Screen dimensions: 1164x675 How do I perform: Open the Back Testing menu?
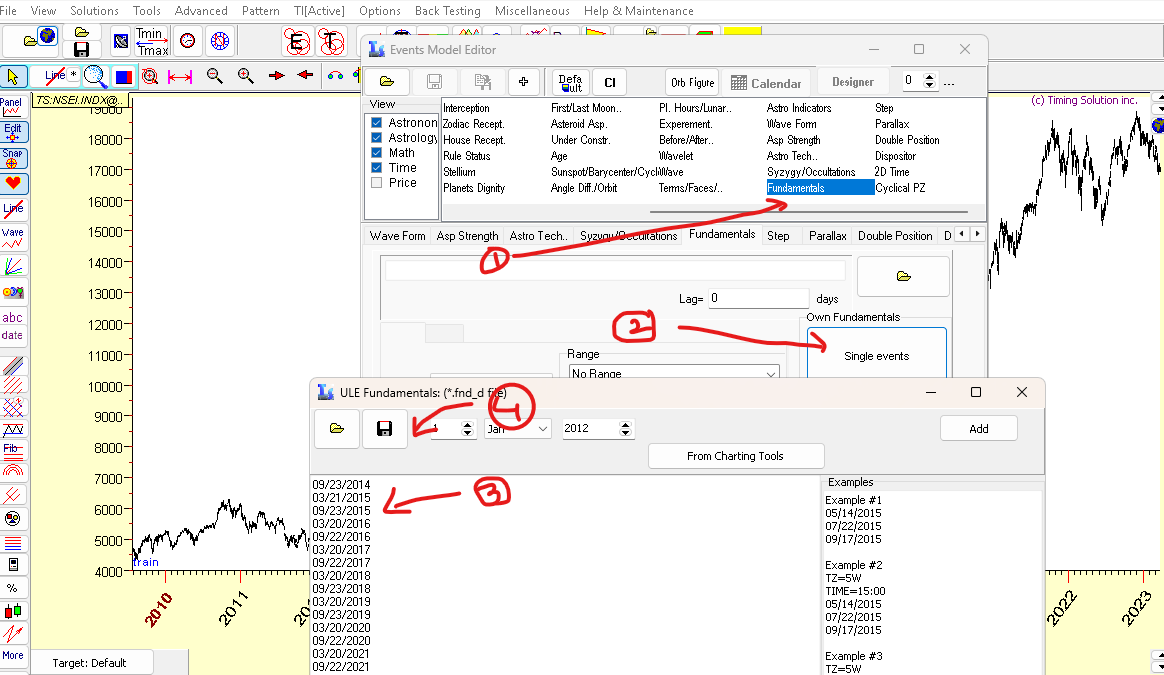tap(448, 11)
